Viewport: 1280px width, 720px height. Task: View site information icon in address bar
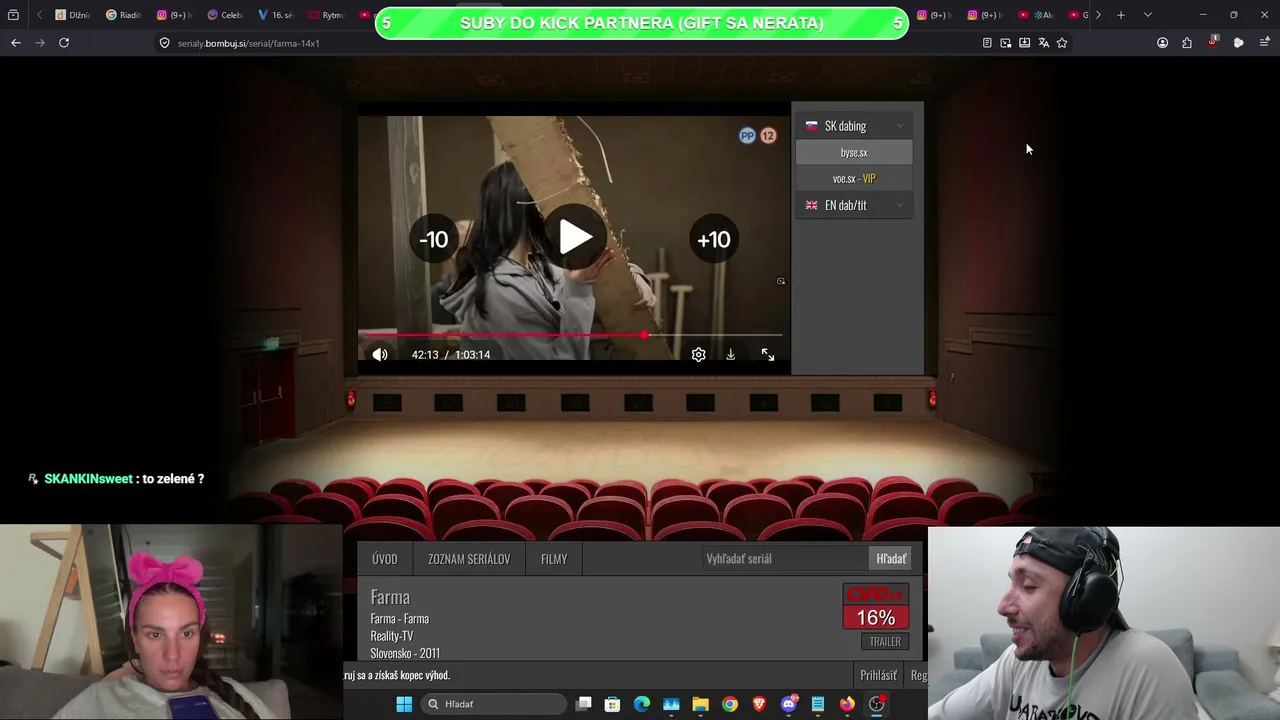click(x=165, y=43)
